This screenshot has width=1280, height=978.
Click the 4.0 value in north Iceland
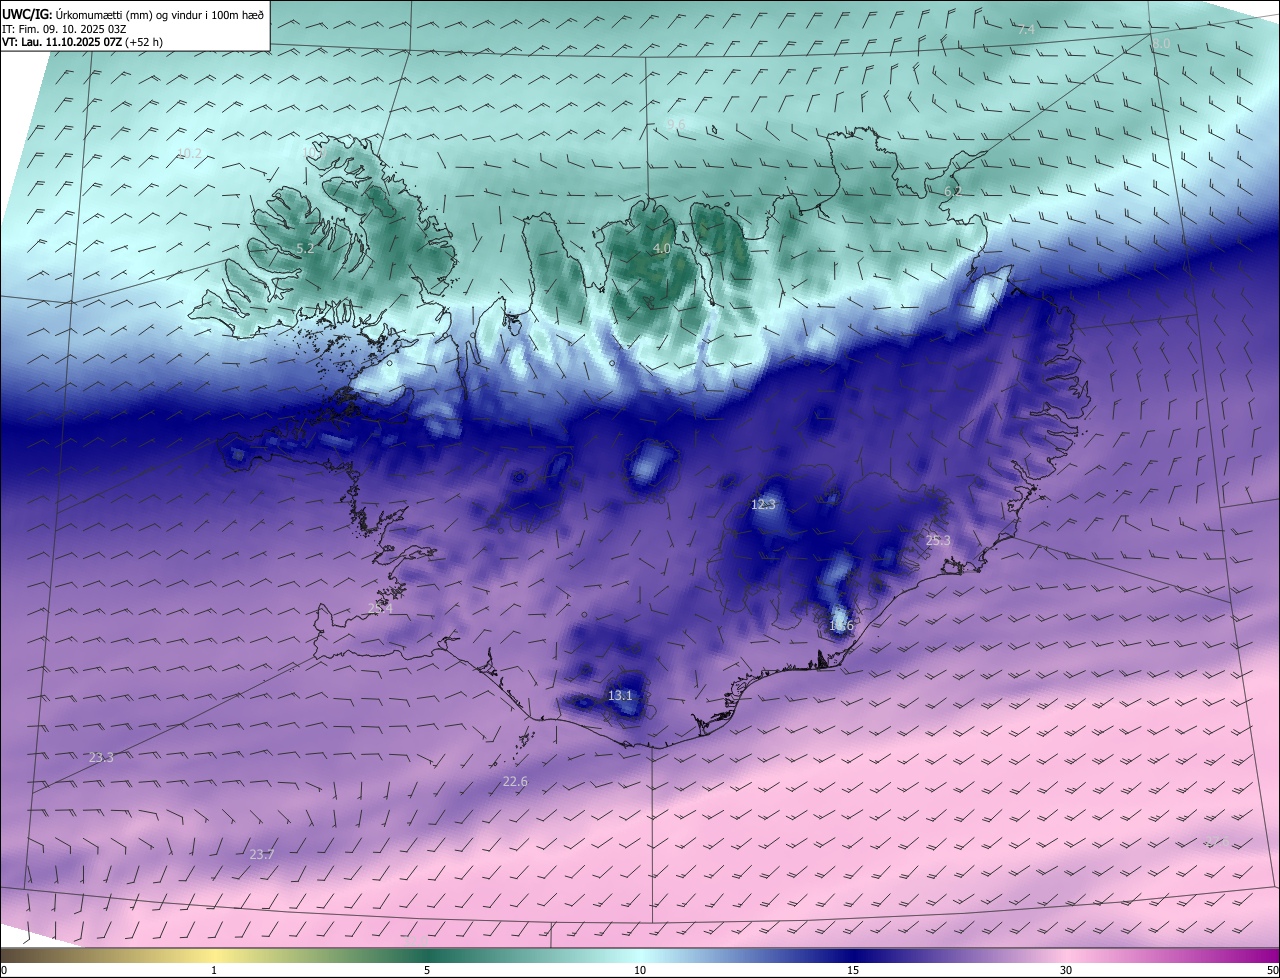pyautogui.click(x=661, y=248)
